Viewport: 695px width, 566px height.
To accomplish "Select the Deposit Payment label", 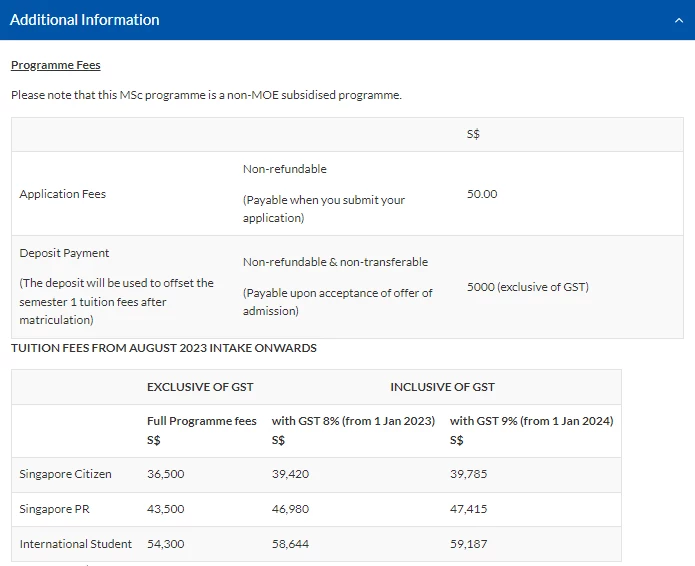I will tap(64, 253).
